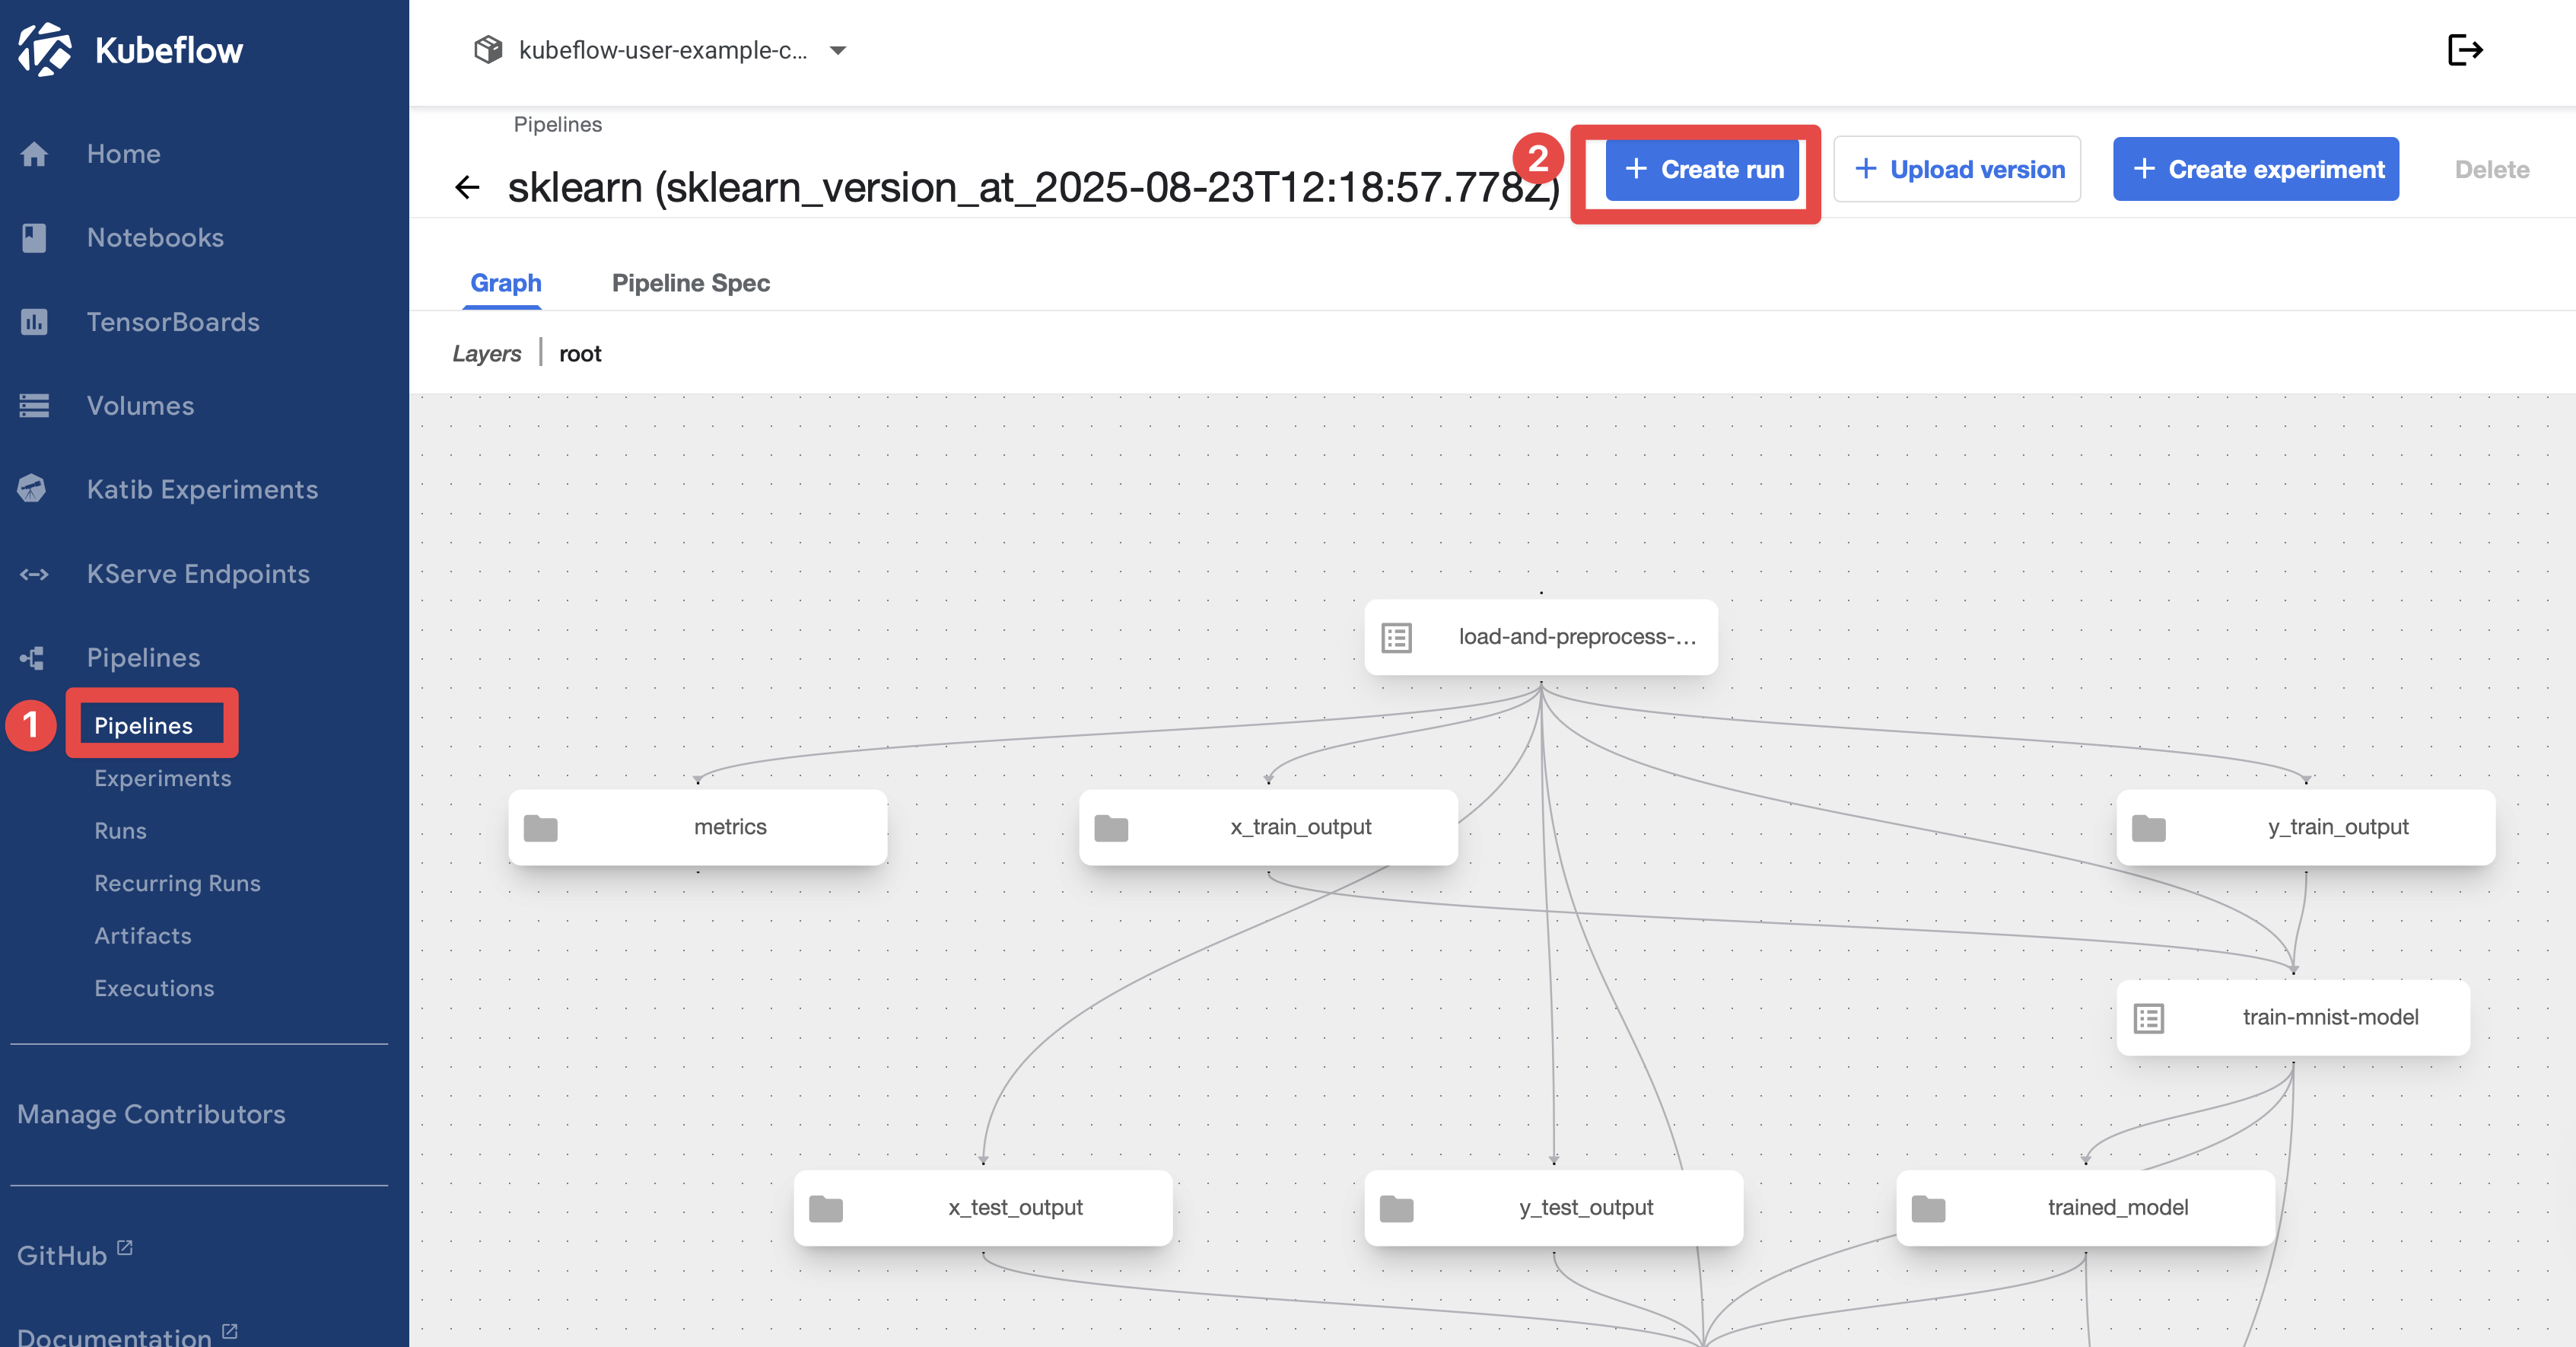Click the Katib Experiments icon
Viewport: 2576px width, 1347px height.
click(32, 489)
